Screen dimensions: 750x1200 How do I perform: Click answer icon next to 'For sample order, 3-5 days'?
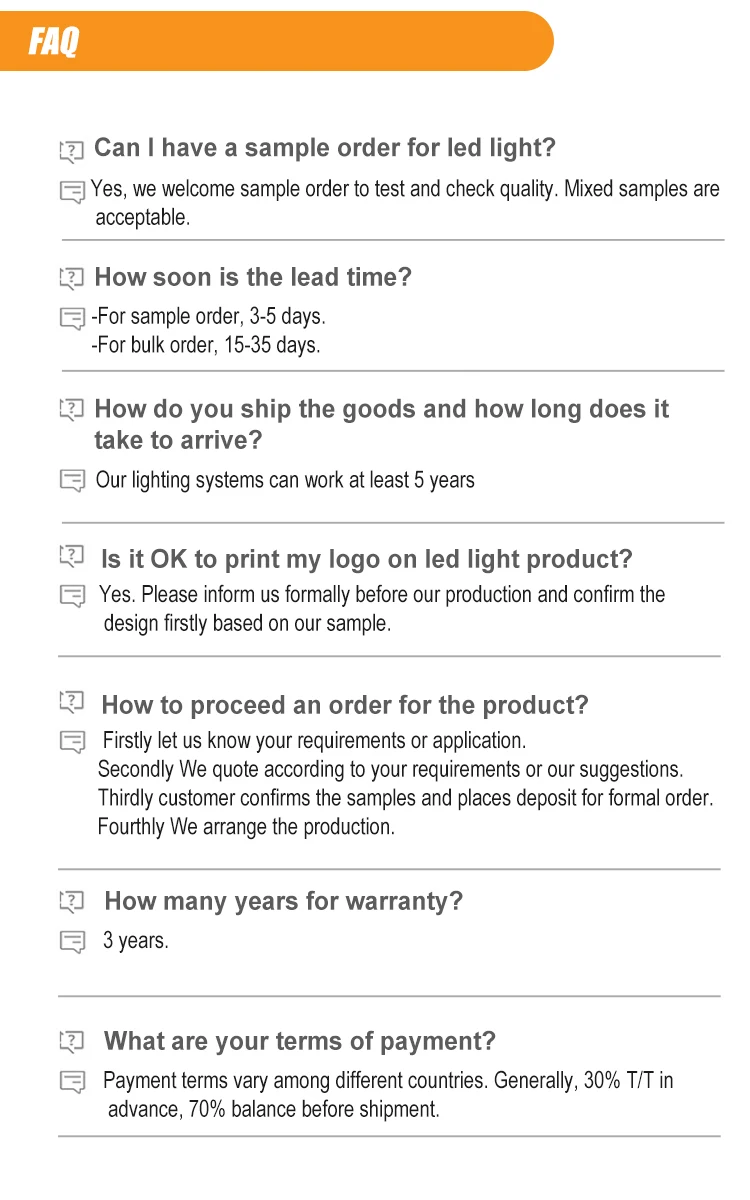coord(72,319)
